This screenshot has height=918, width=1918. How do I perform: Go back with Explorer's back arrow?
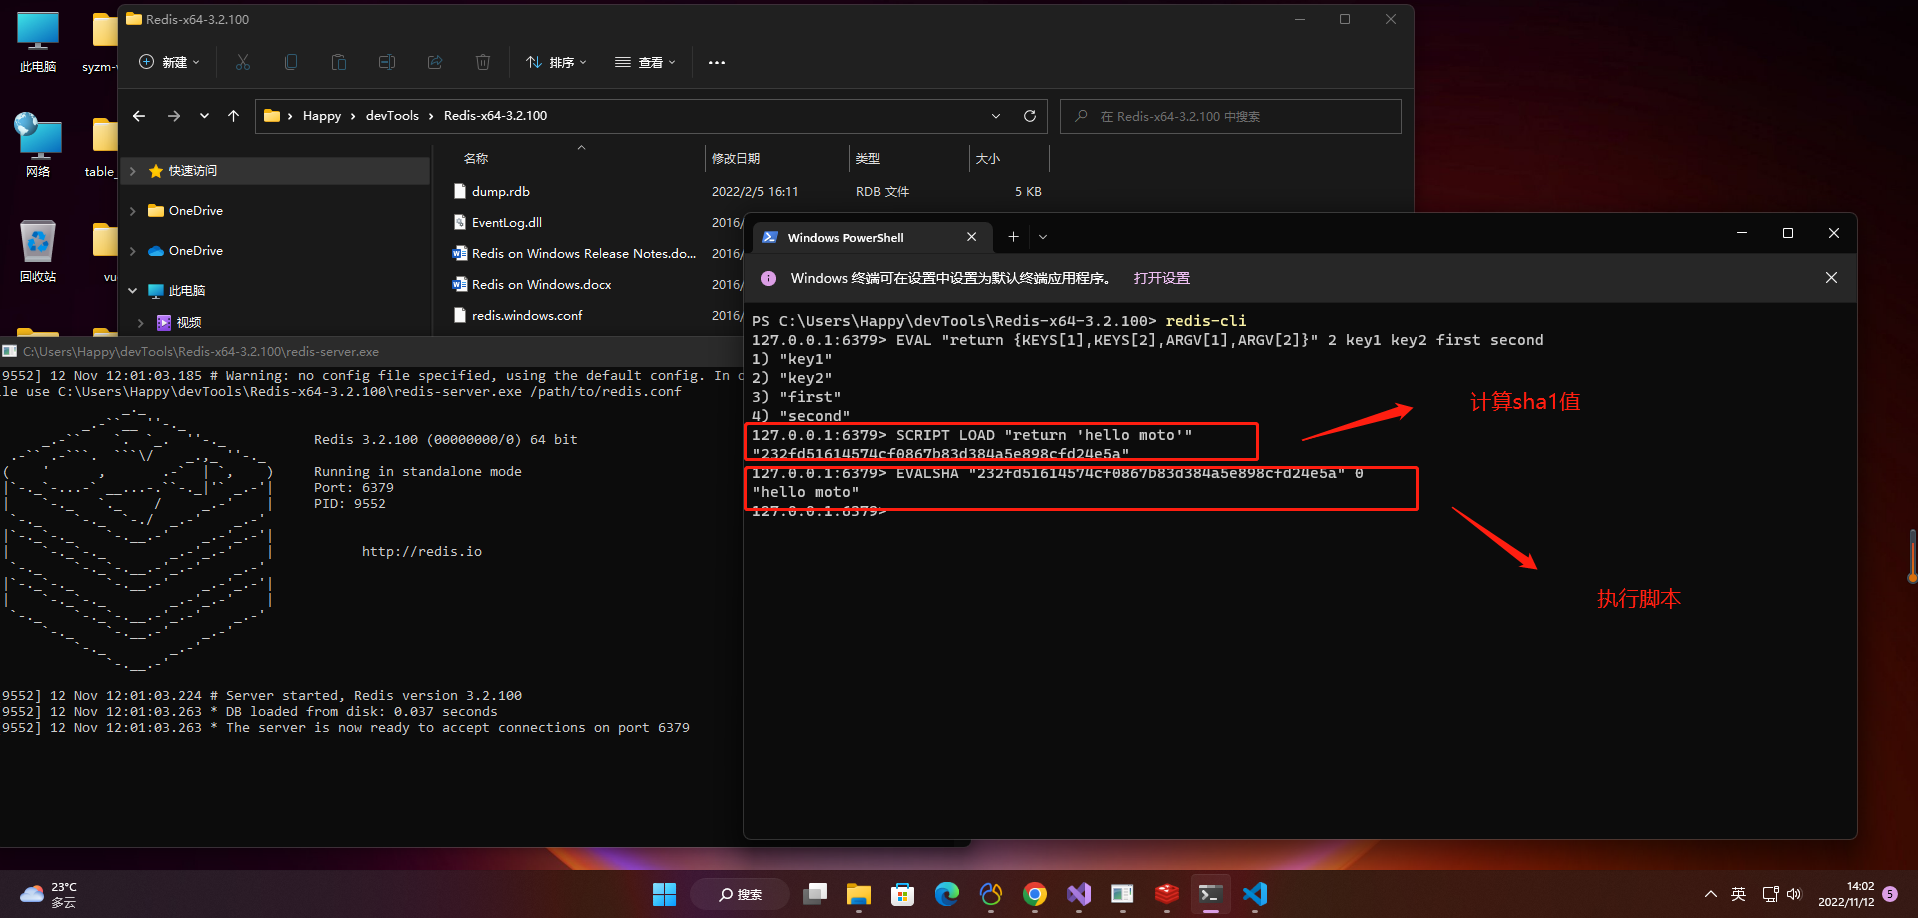tap(139, 116)
